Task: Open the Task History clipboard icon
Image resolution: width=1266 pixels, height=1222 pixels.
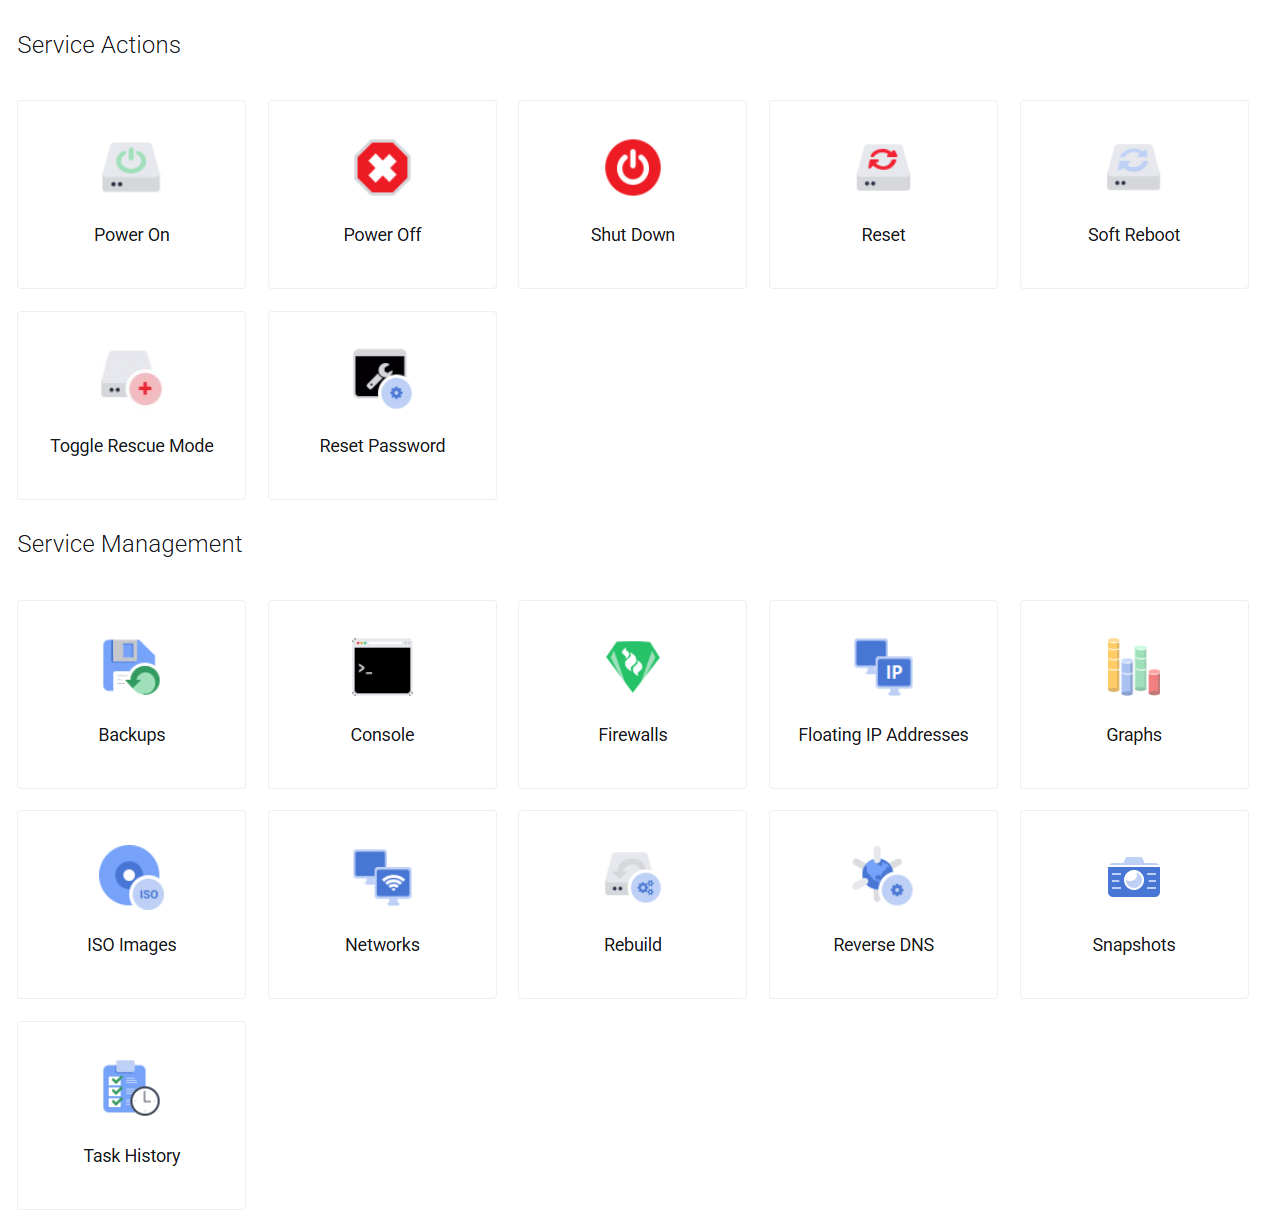Action: click(131, 1088)
